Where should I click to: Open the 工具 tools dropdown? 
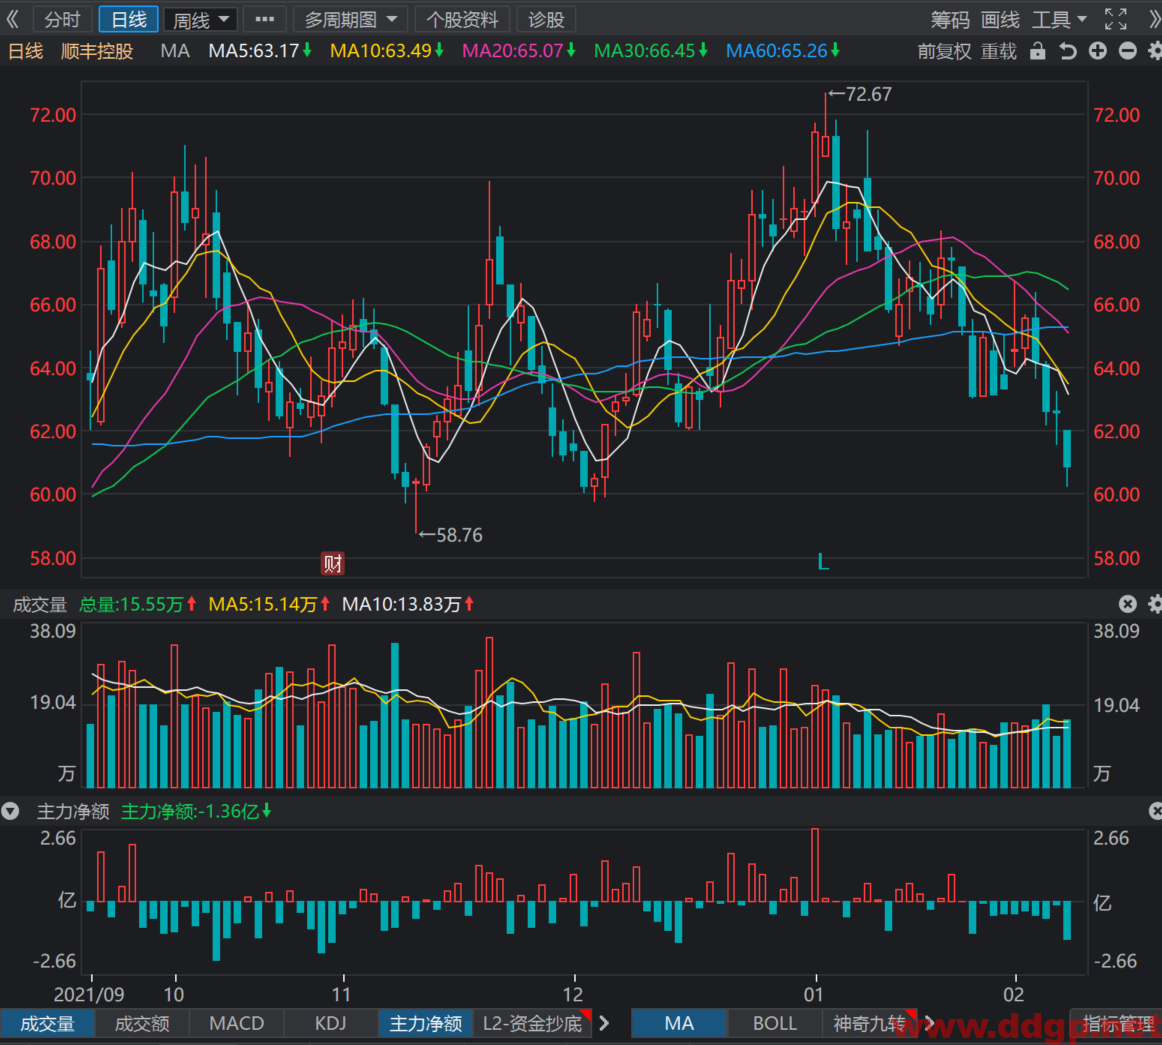(1059, 20)
